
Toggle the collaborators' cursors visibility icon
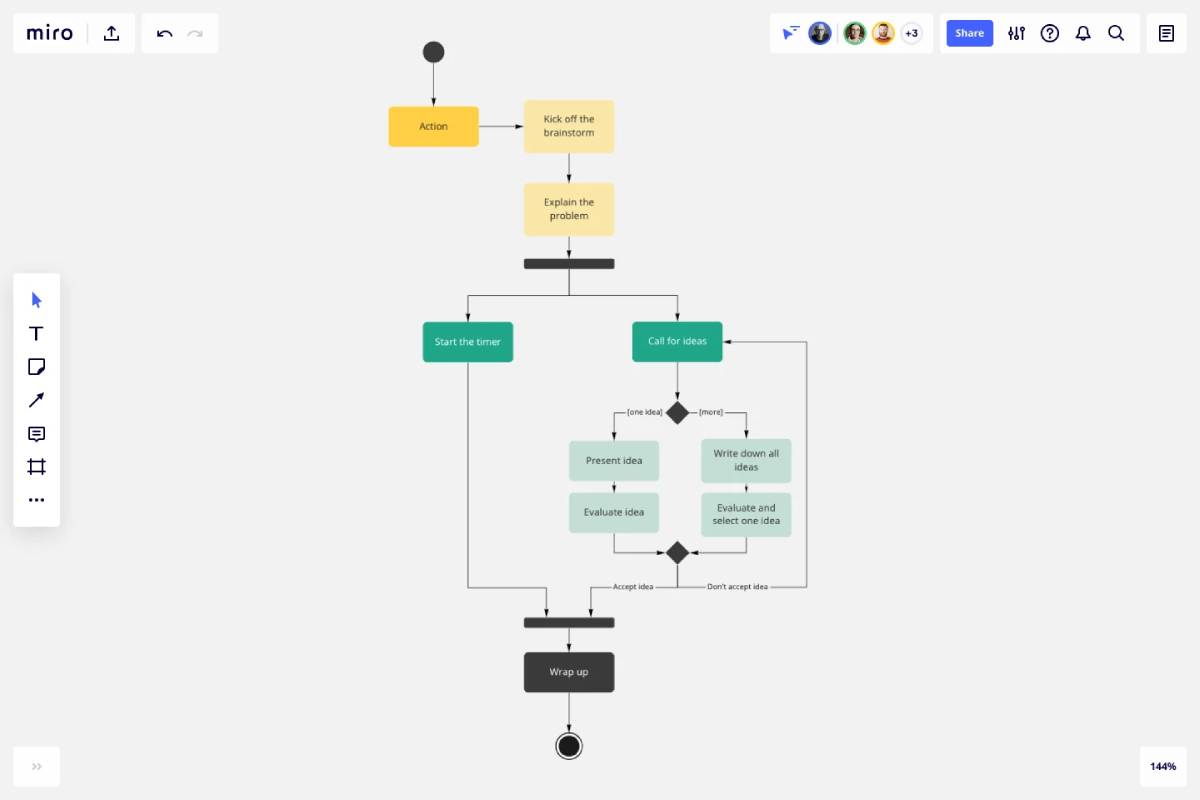point(791,33)
